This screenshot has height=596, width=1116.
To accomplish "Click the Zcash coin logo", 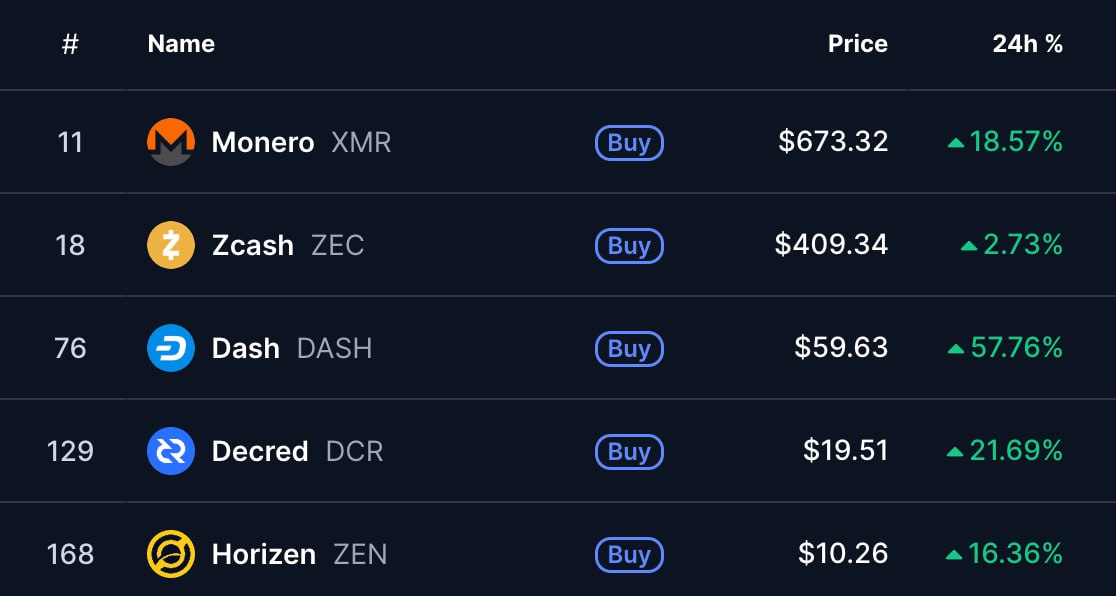I will click(170, 245).
